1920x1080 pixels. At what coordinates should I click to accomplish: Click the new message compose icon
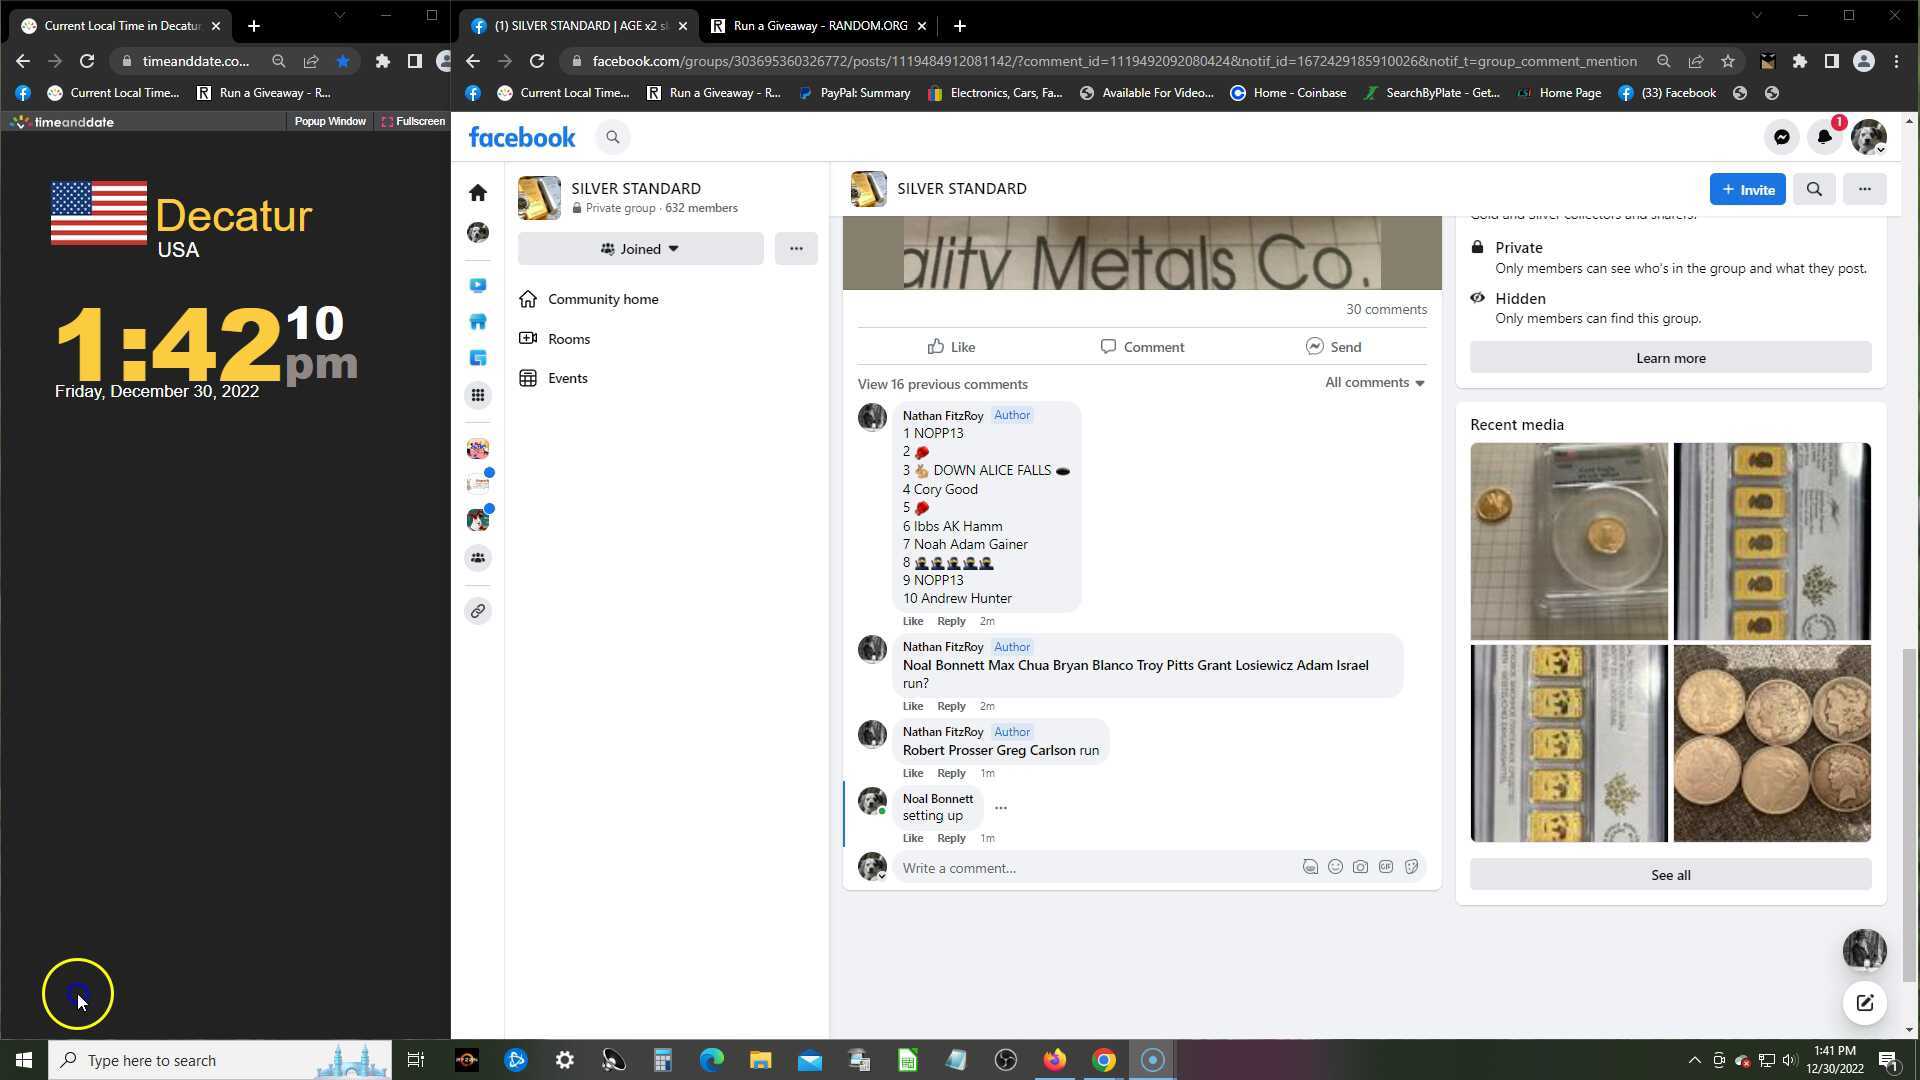1864,1003
